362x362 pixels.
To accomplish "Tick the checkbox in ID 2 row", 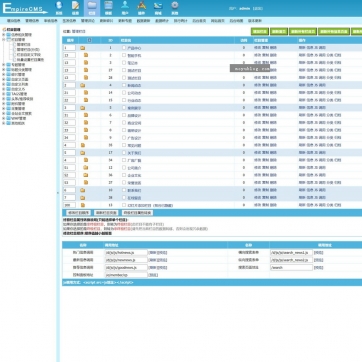I will point(124,55).
